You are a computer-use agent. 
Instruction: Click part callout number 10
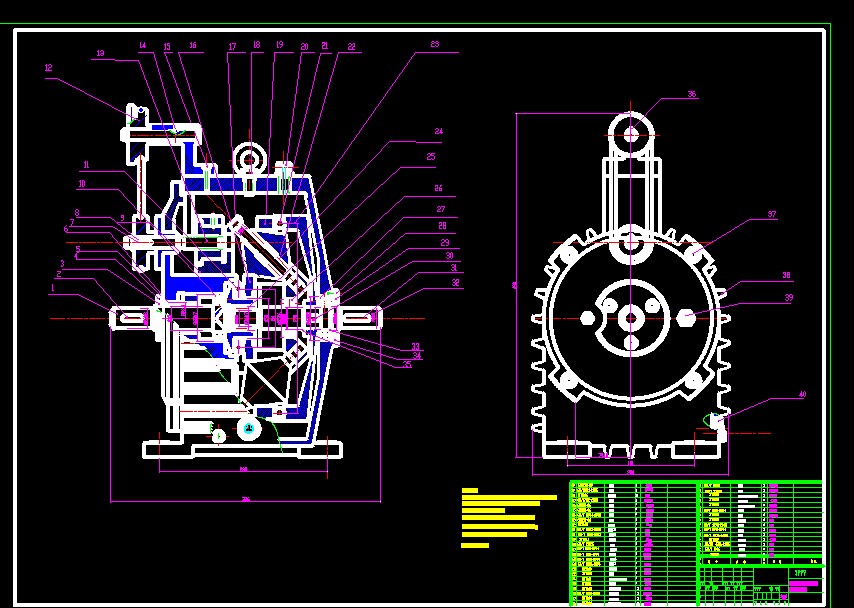(x=82, y=184)
